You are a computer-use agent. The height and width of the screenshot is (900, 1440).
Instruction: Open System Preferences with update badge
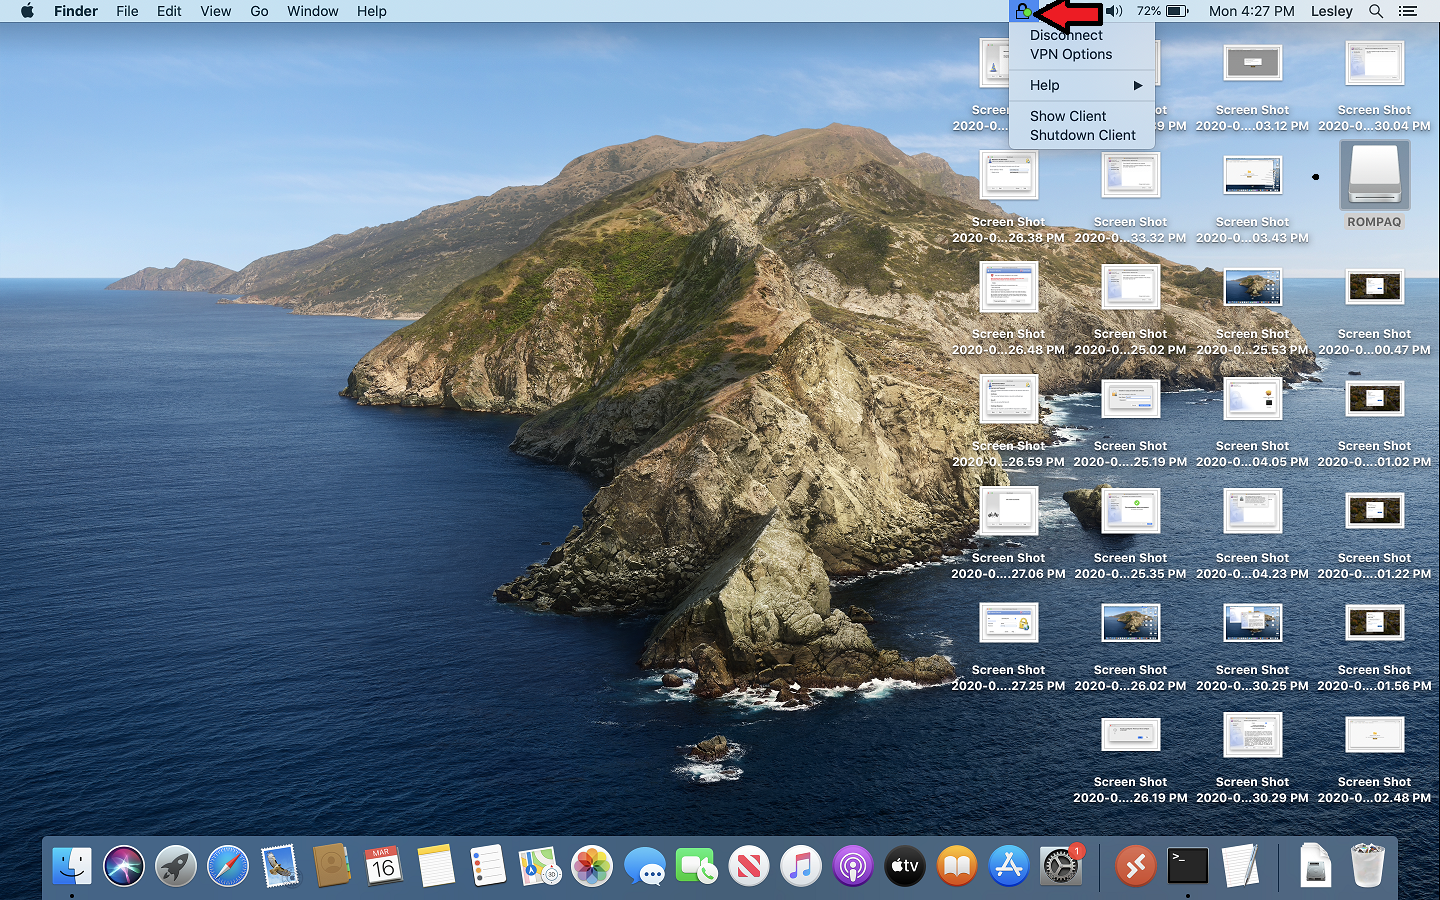[1060, 866]
